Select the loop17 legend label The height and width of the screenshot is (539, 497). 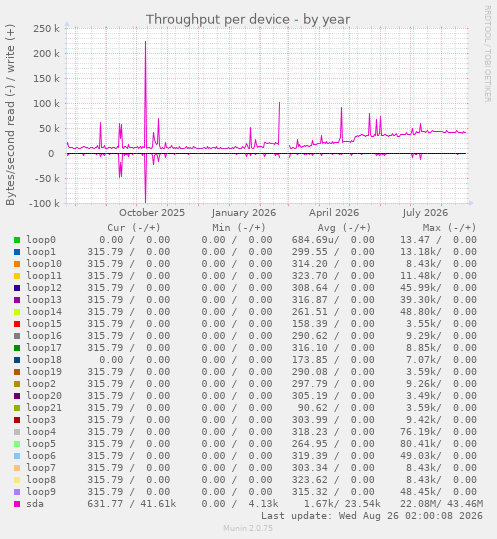[44, 348]
